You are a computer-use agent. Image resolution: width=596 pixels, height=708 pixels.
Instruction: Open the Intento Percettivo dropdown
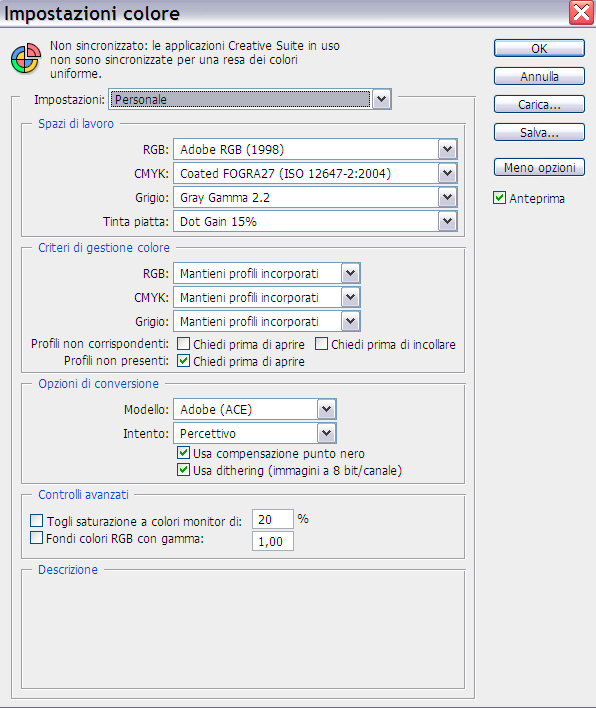point(255,433)
